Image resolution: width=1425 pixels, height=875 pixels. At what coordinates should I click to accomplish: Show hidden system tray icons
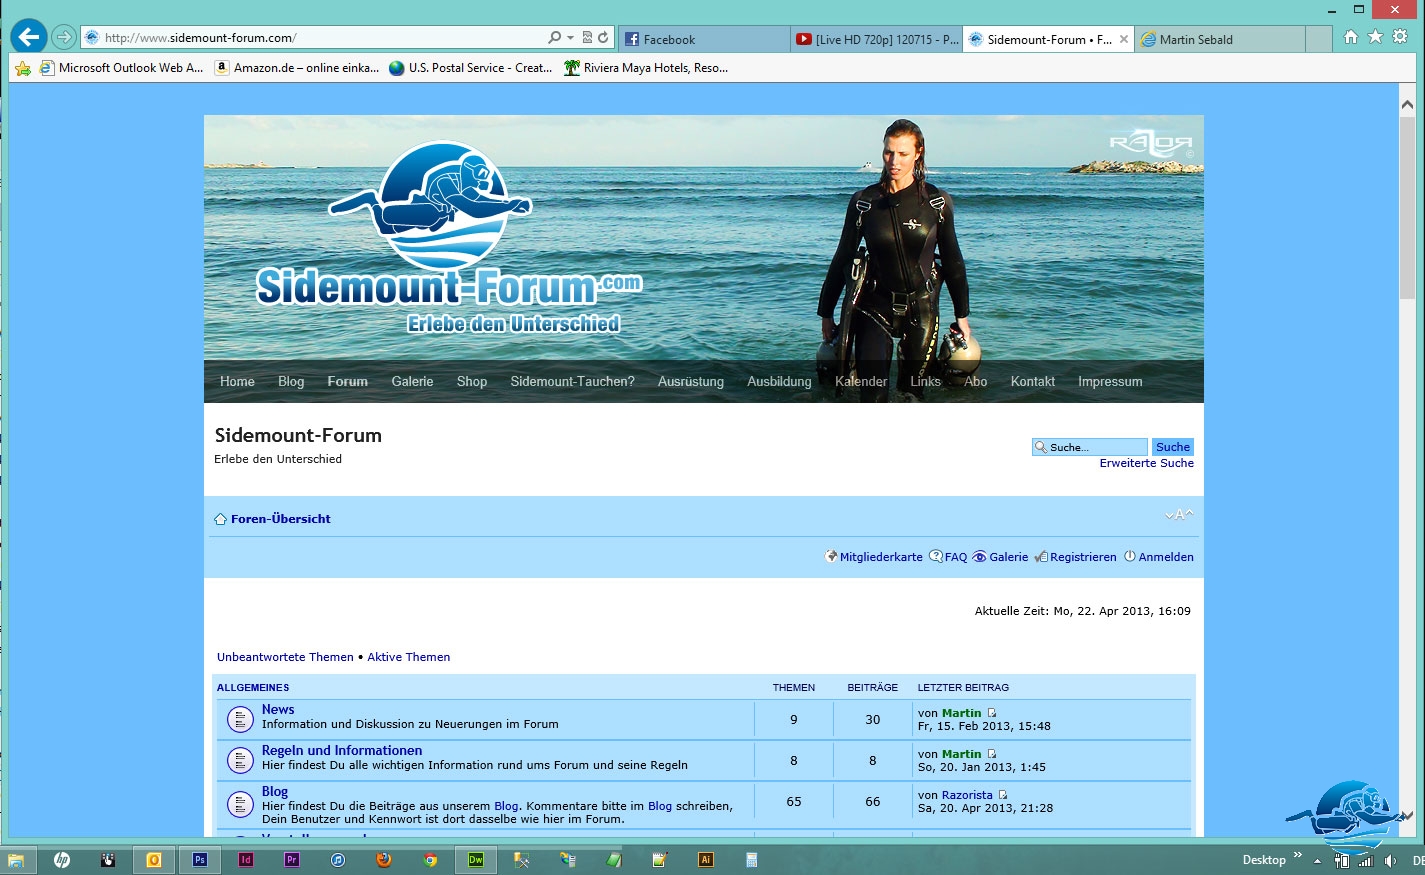click(1317, 861)
